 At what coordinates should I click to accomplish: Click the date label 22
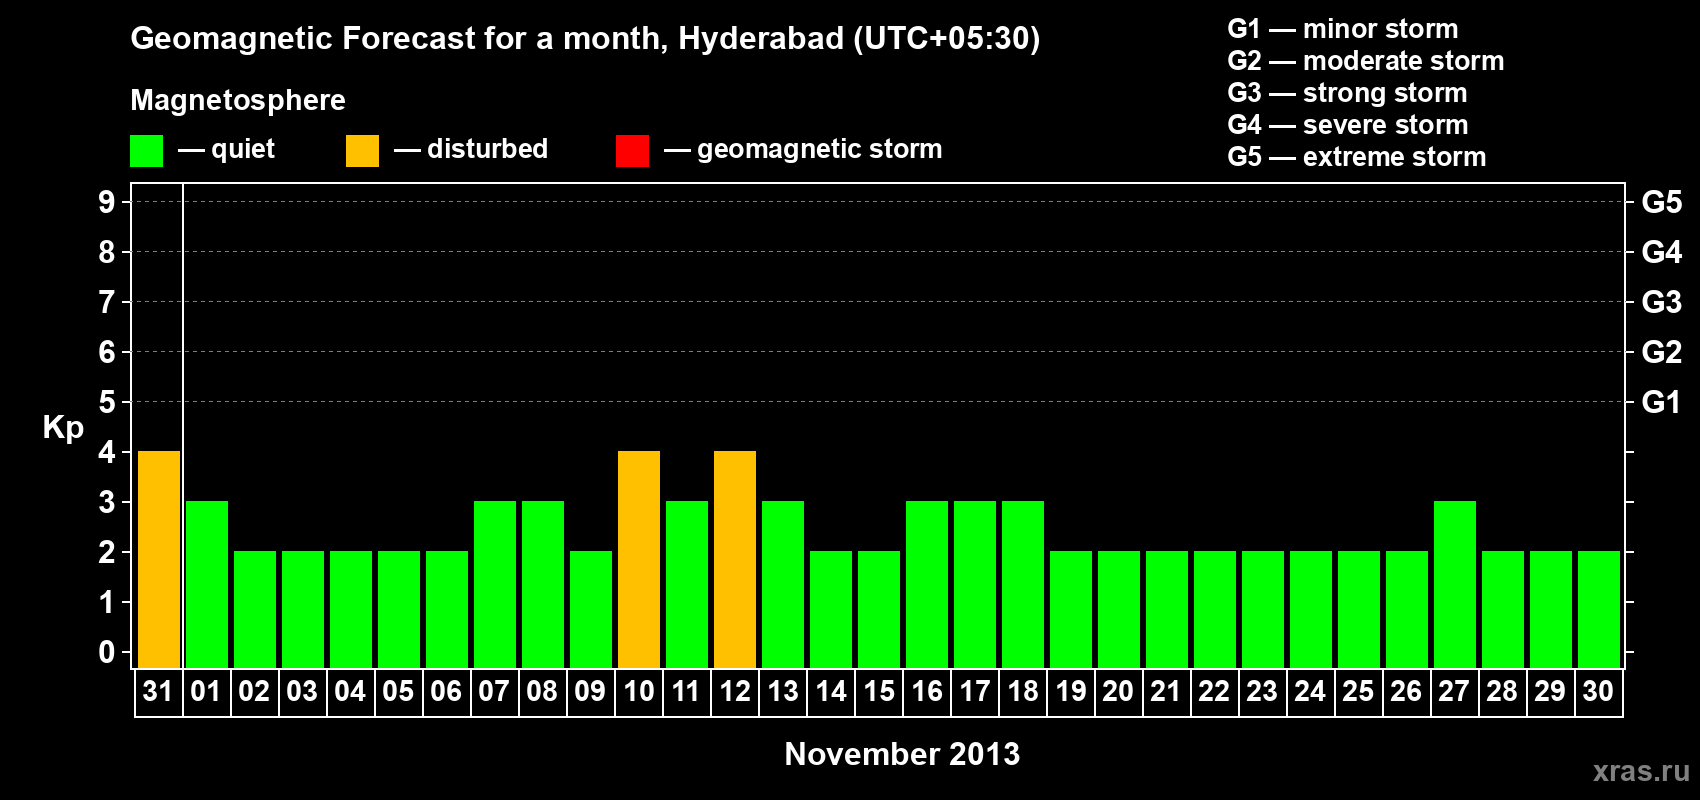click(x=1214, y=691)
